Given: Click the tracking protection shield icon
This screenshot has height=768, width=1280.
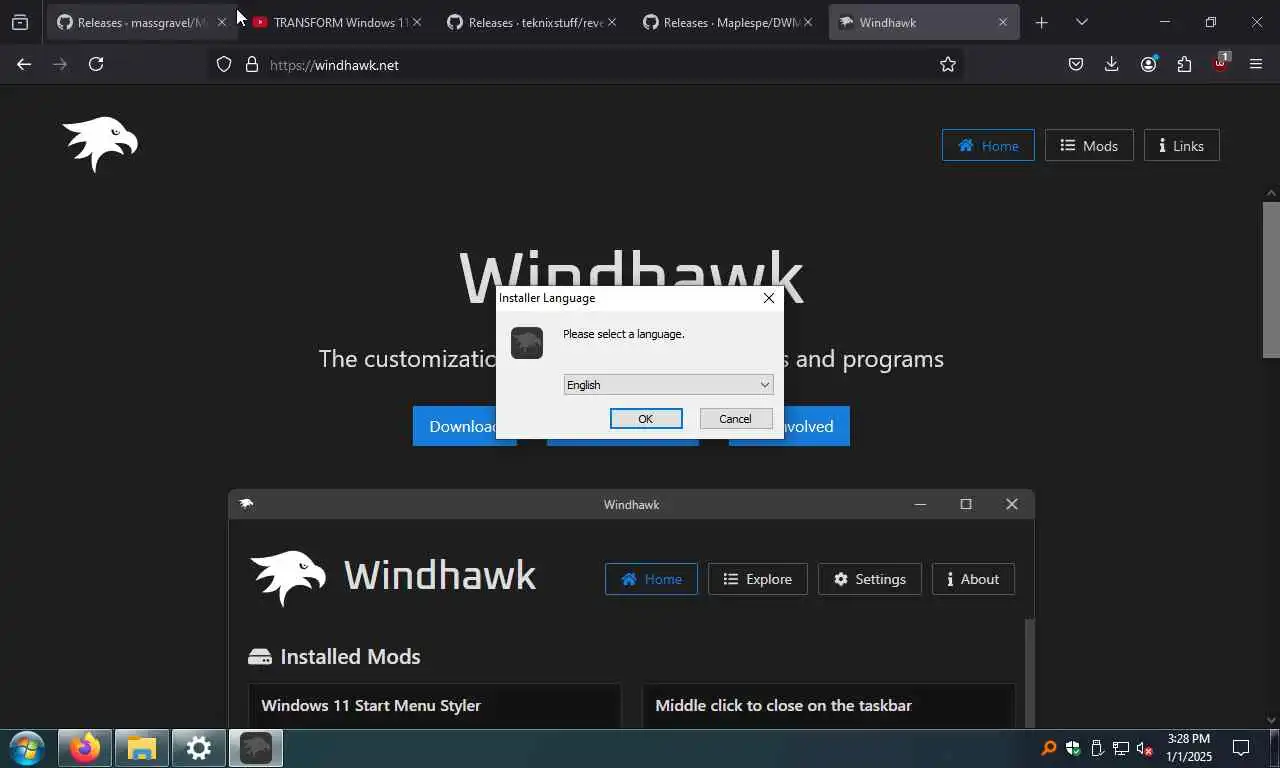Looking at the screenshot, I should point(224,64).
